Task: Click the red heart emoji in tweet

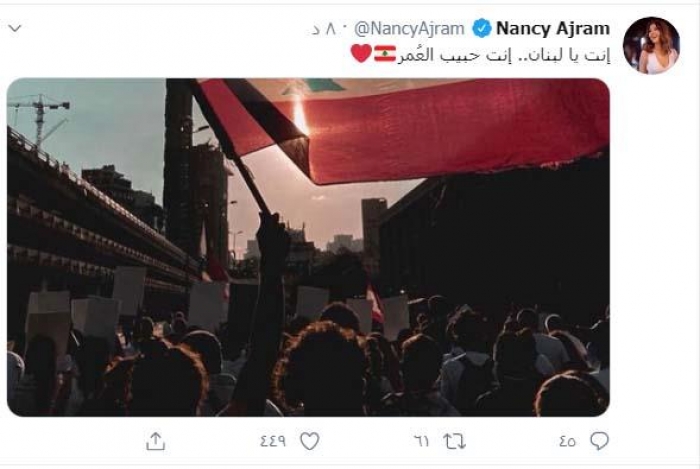Action: pos(360,53)
